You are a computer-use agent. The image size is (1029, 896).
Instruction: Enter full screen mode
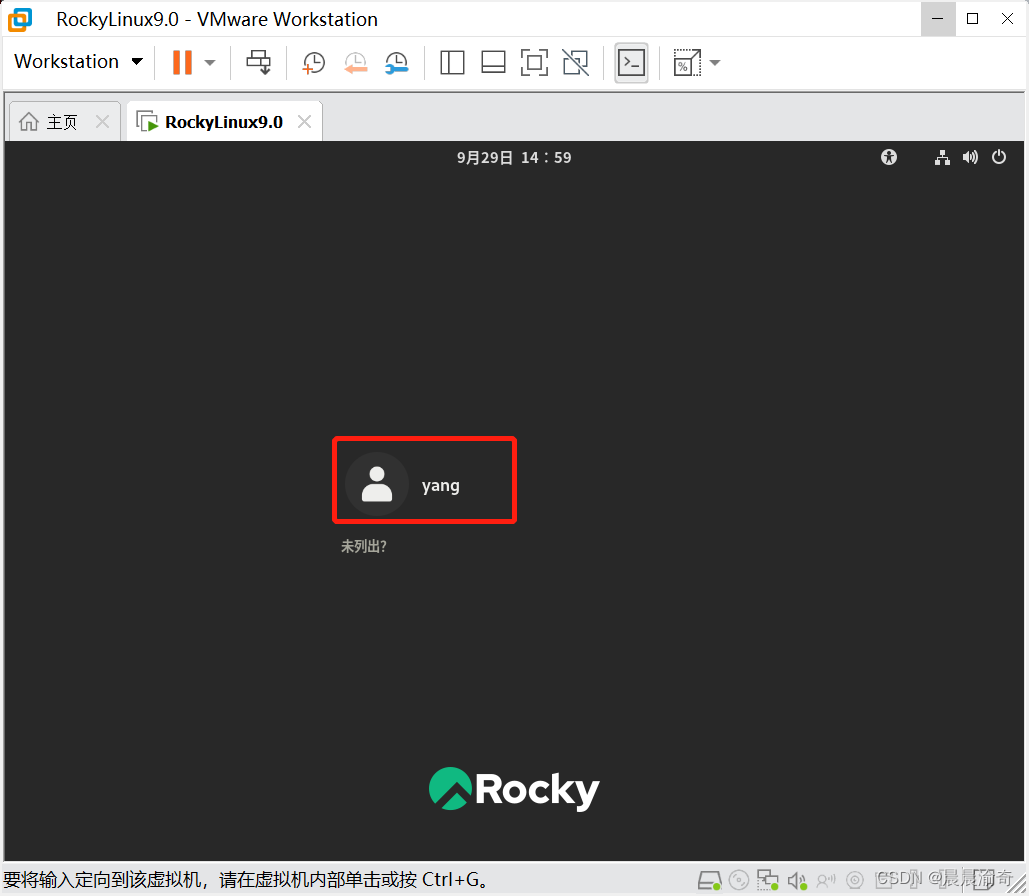coord(535,63)
